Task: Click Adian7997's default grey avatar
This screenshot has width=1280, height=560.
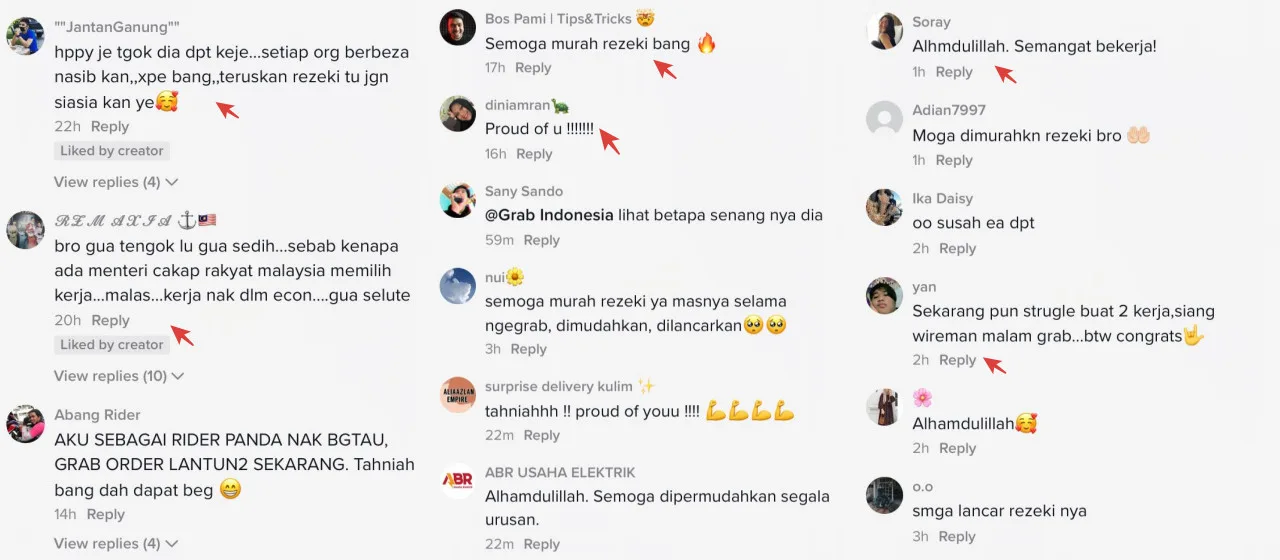Action: pos(884,119)
